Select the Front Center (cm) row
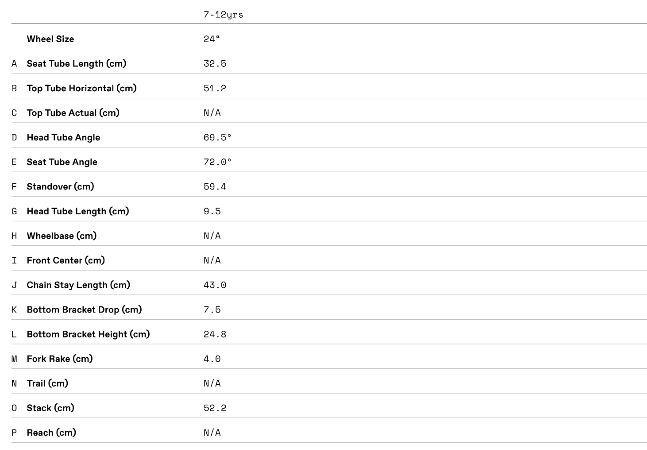The width and height of the screenshot is (647, 450). coord(65,260)
